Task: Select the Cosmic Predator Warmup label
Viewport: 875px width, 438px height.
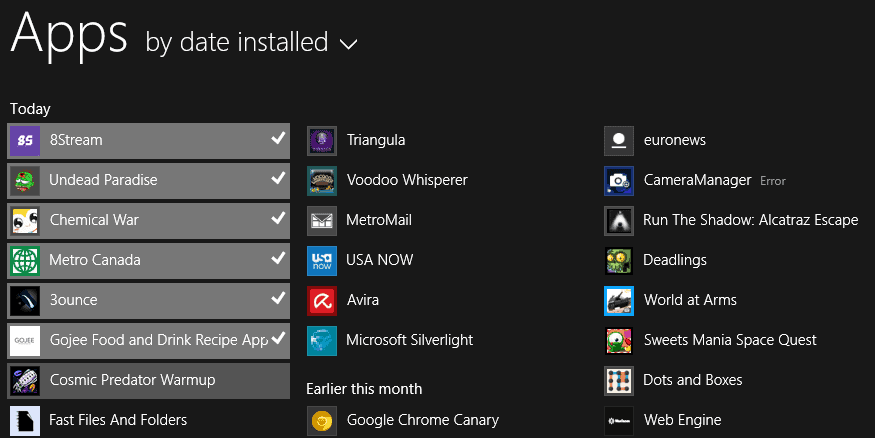Action: point(132,380)
